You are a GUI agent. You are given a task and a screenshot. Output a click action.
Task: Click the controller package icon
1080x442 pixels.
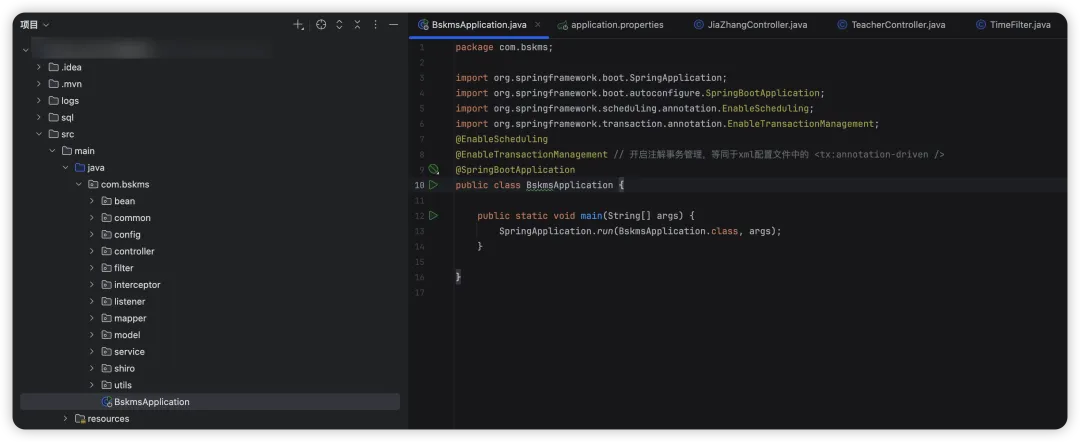click(x=107, y=251)
